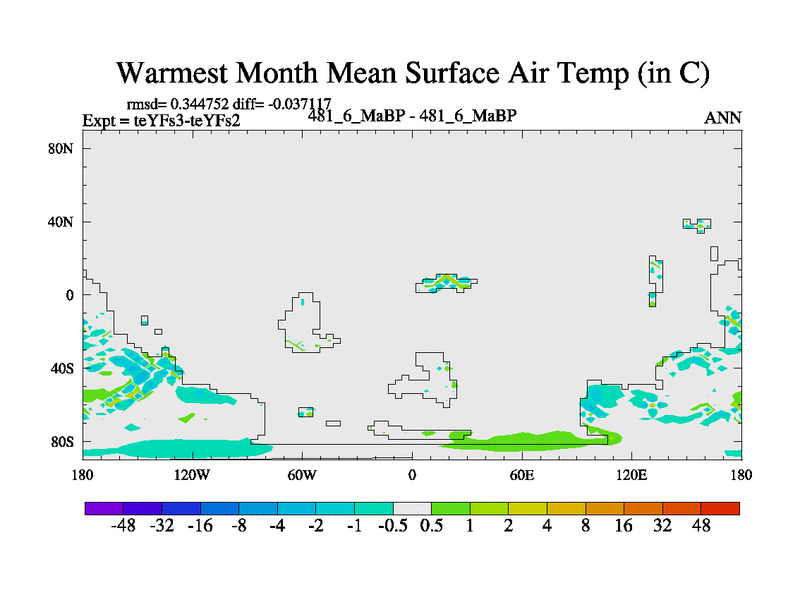The height and width of the screenshot is (600, 800).
Task: Click the 80N latitude axis label
Action: coord(64,148)
